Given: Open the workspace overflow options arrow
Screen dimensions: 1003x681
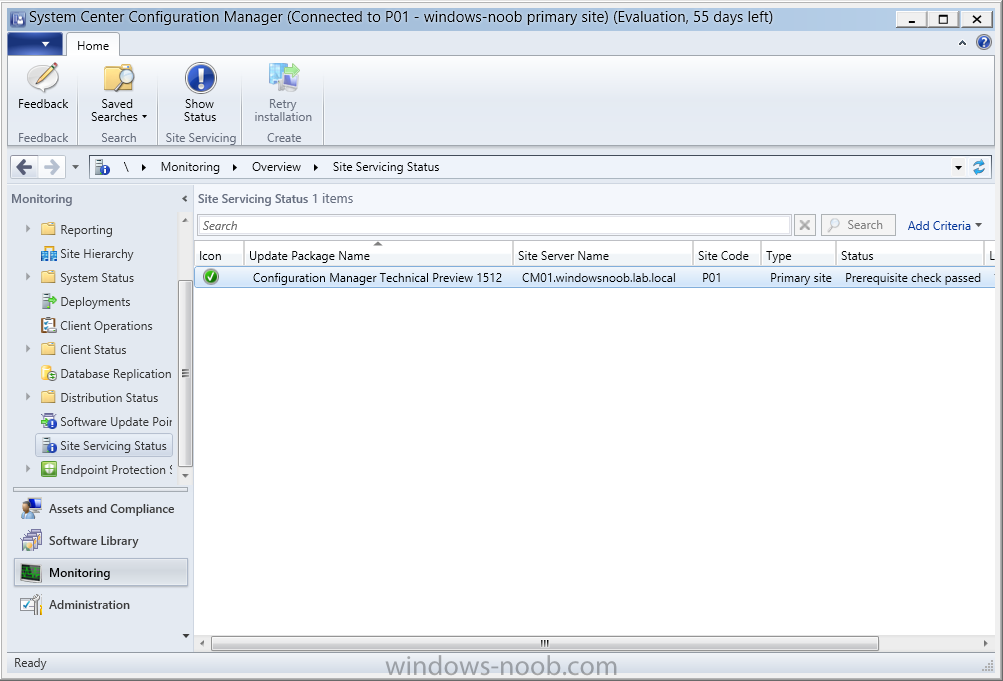Looking at the screenshot, I should click(x=186, y=636).
